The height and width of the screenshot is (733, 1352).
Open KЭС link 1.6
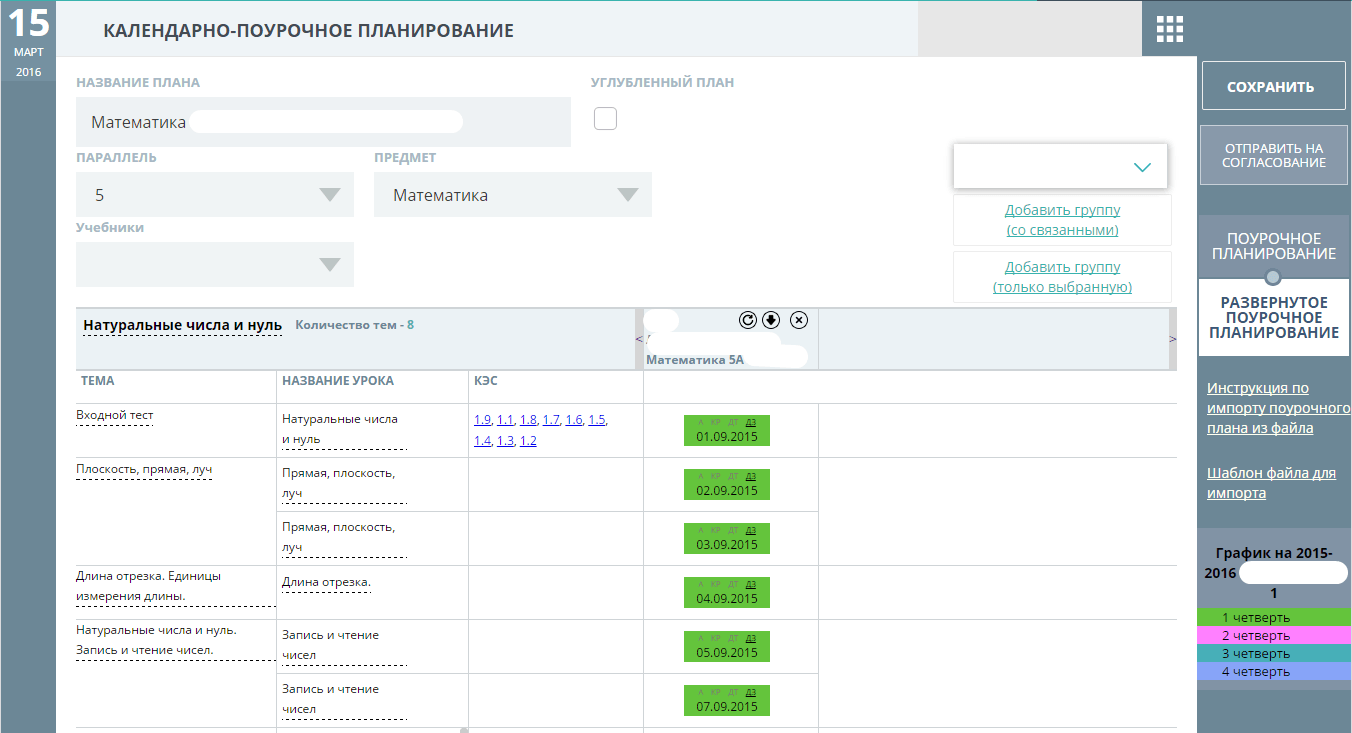click(x=575, y=420)
